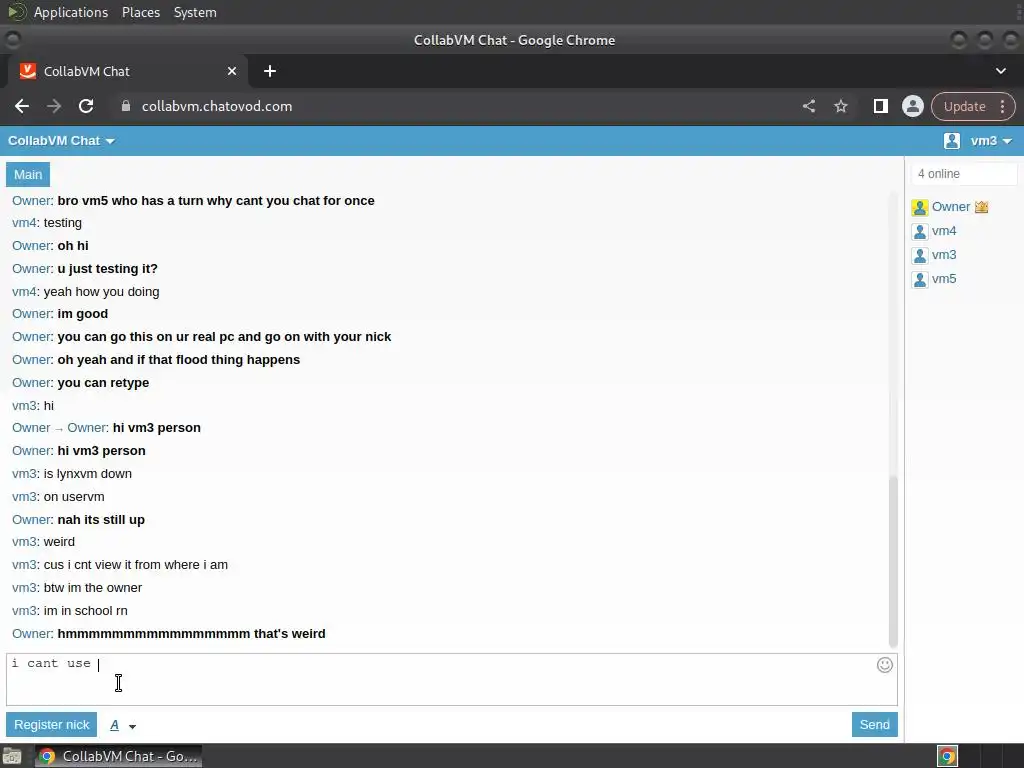1024x768 pixels.
Task: Click the Register nick button
Action: (x=52, y=725)
